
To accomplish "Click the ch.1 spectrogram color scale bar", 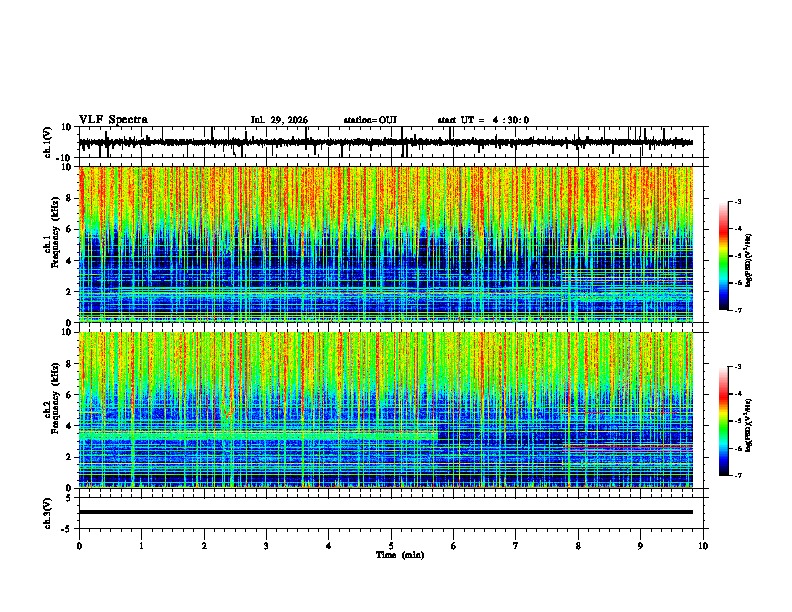I will coord(723,256).
